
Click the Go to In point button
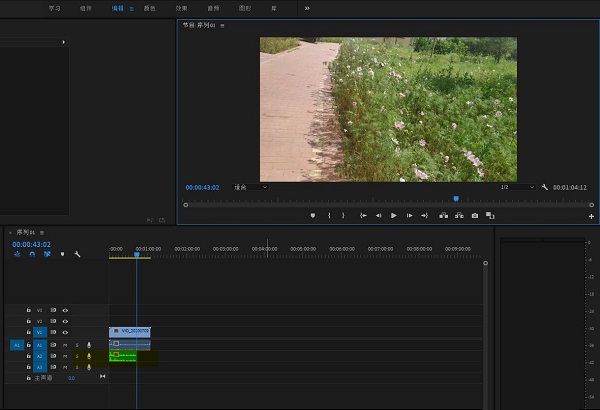362,215
